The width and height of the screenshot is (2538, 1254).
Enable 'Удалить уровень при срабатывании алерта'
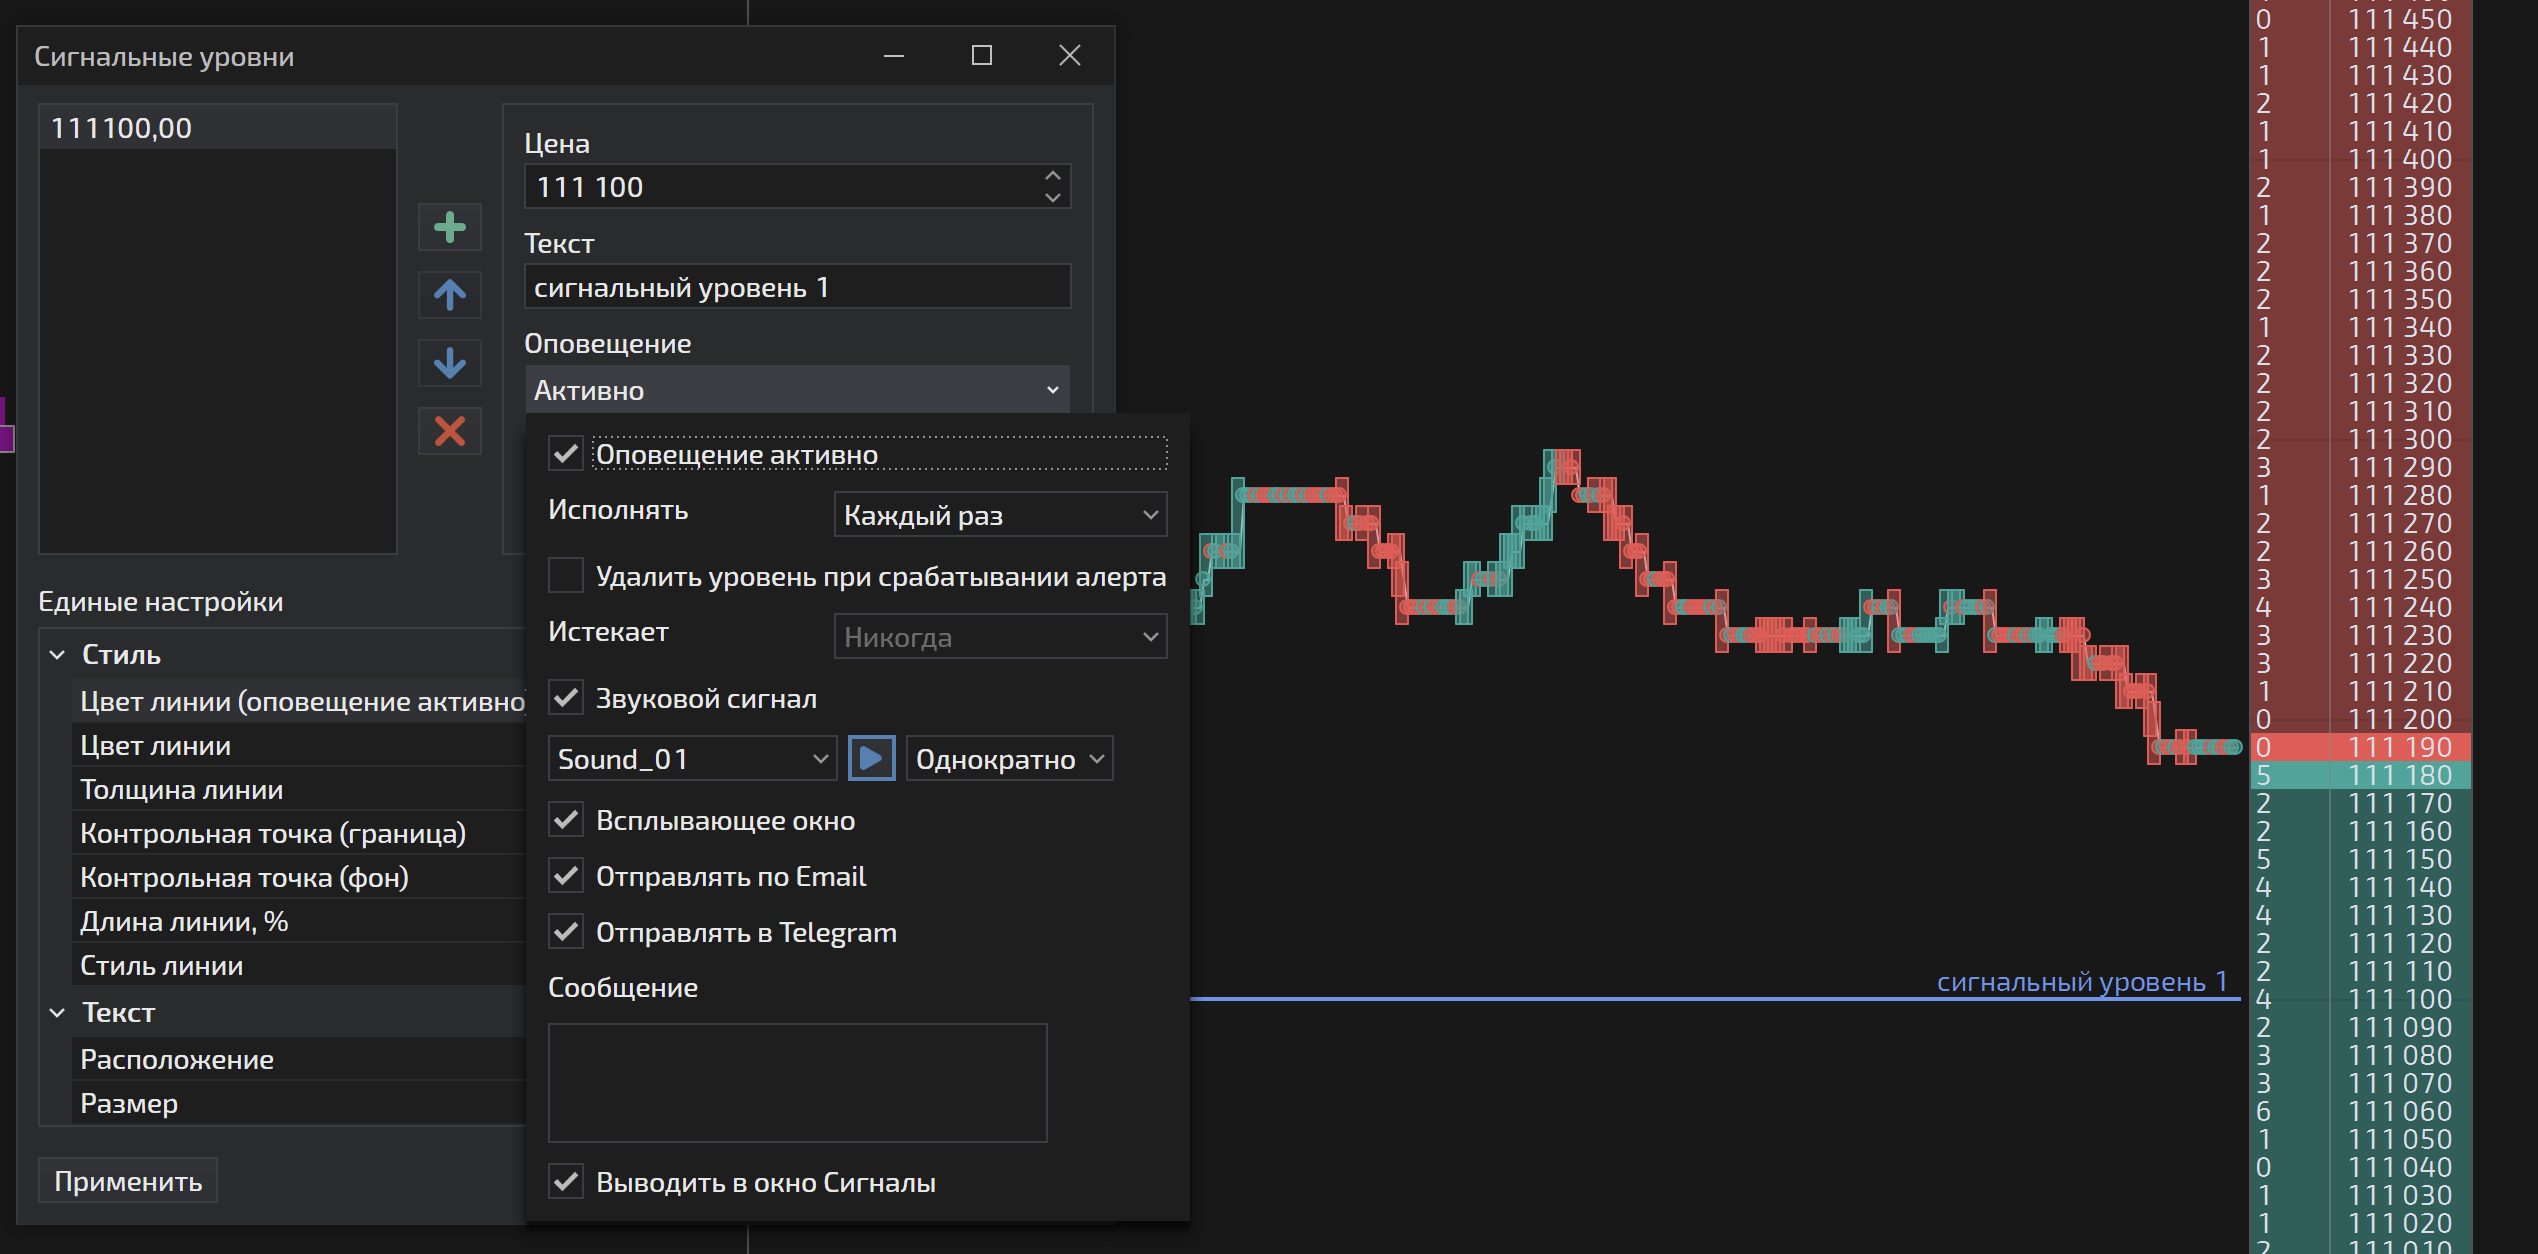566,576
